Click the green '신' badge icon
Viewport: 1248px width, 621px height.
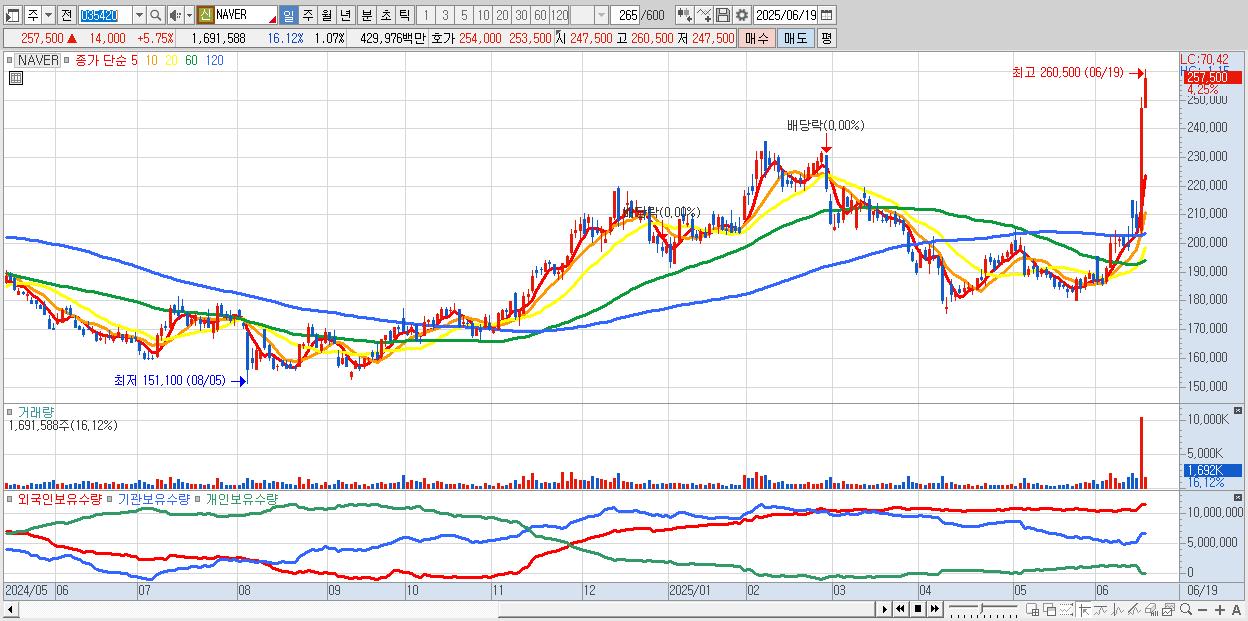(205, 15)
